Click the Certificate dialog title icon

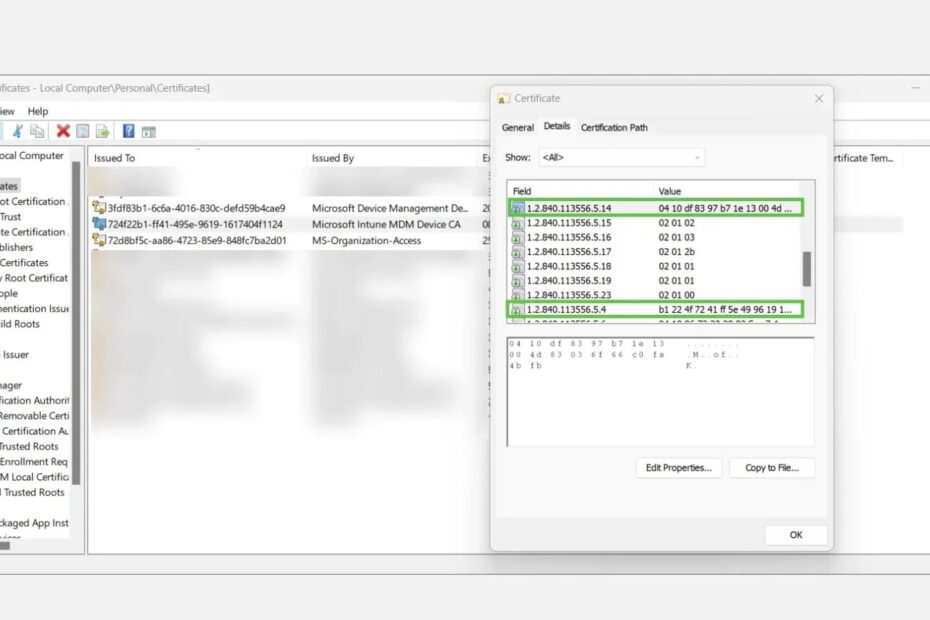[x=504, y=98]
